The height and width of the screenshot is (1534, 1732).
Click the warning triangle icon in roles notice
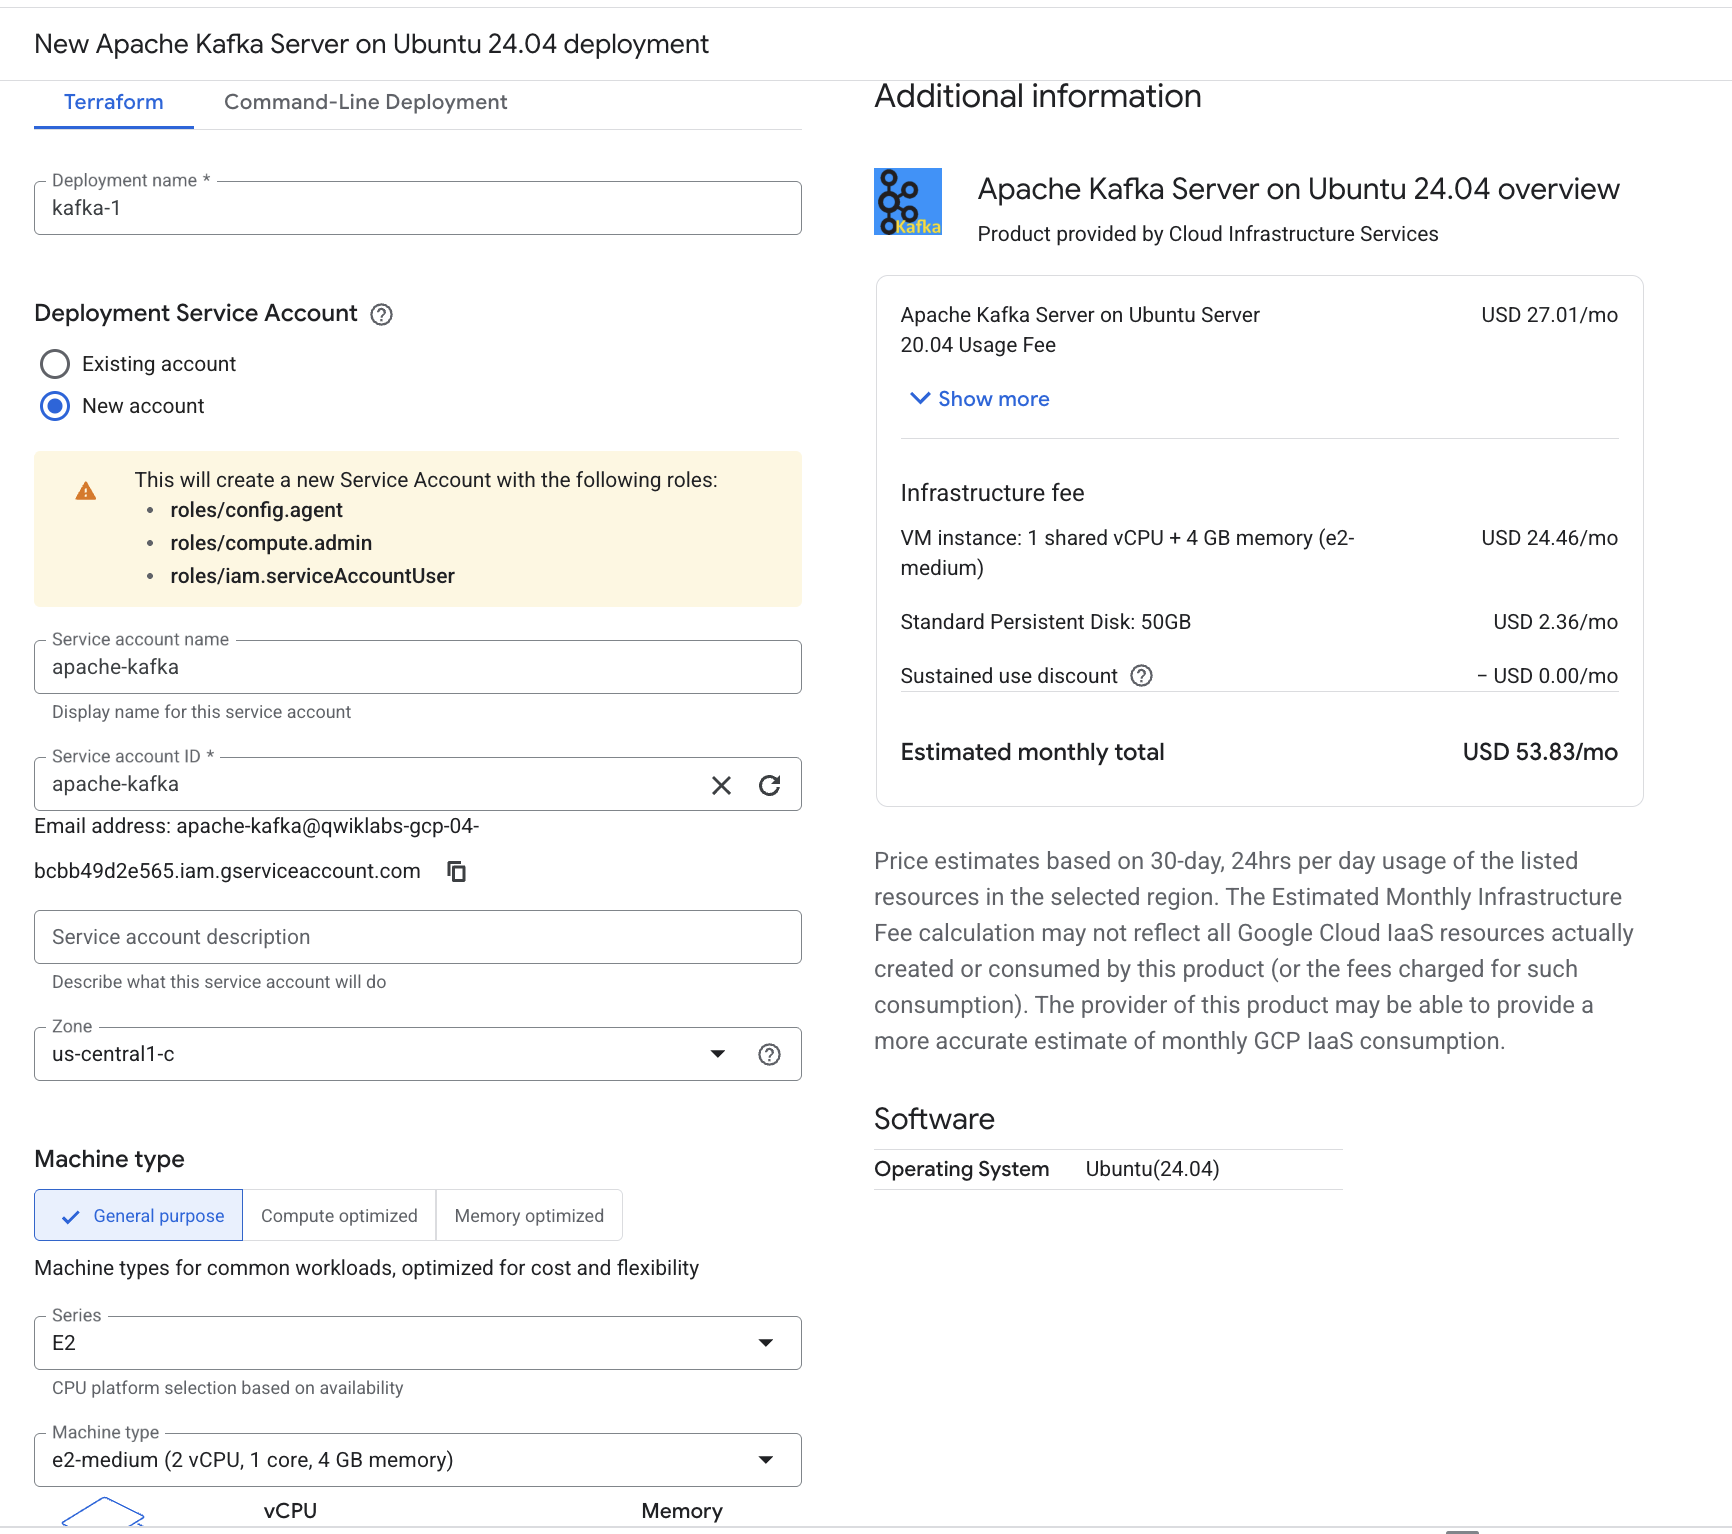(86, 491)
